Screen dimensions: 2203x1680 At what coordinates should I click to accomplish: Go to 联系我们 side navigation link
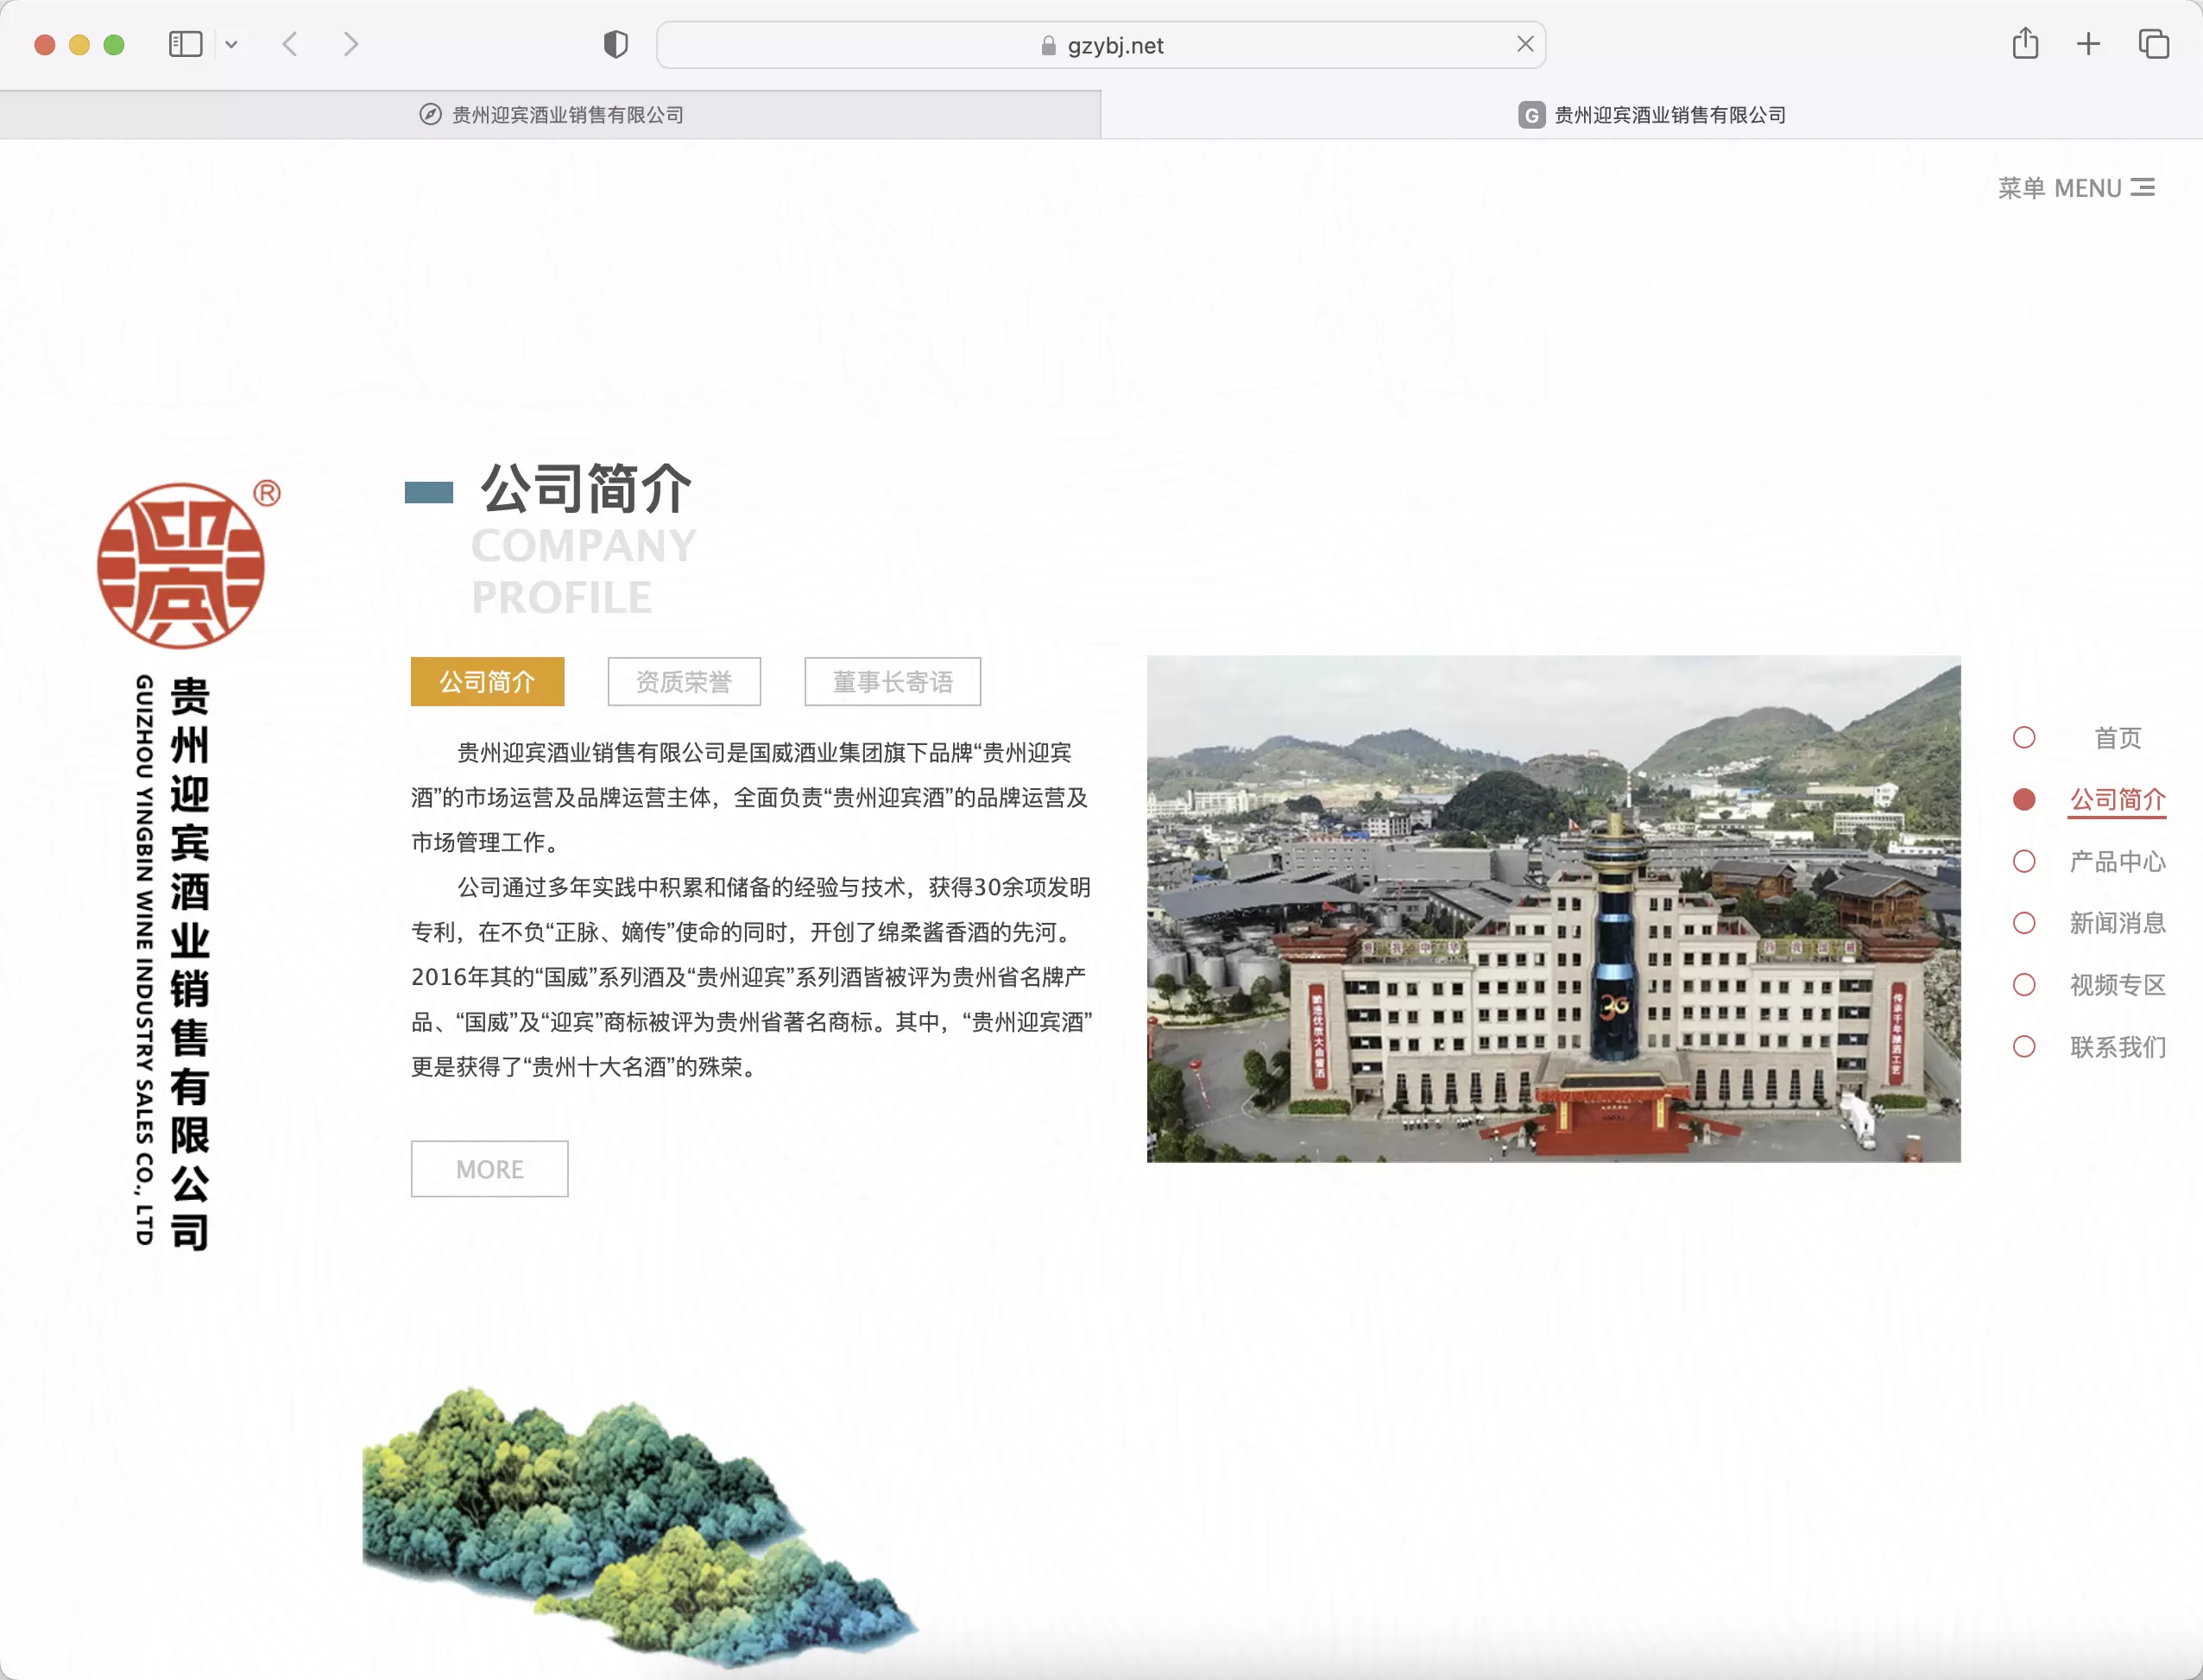click(2117, 1047)
